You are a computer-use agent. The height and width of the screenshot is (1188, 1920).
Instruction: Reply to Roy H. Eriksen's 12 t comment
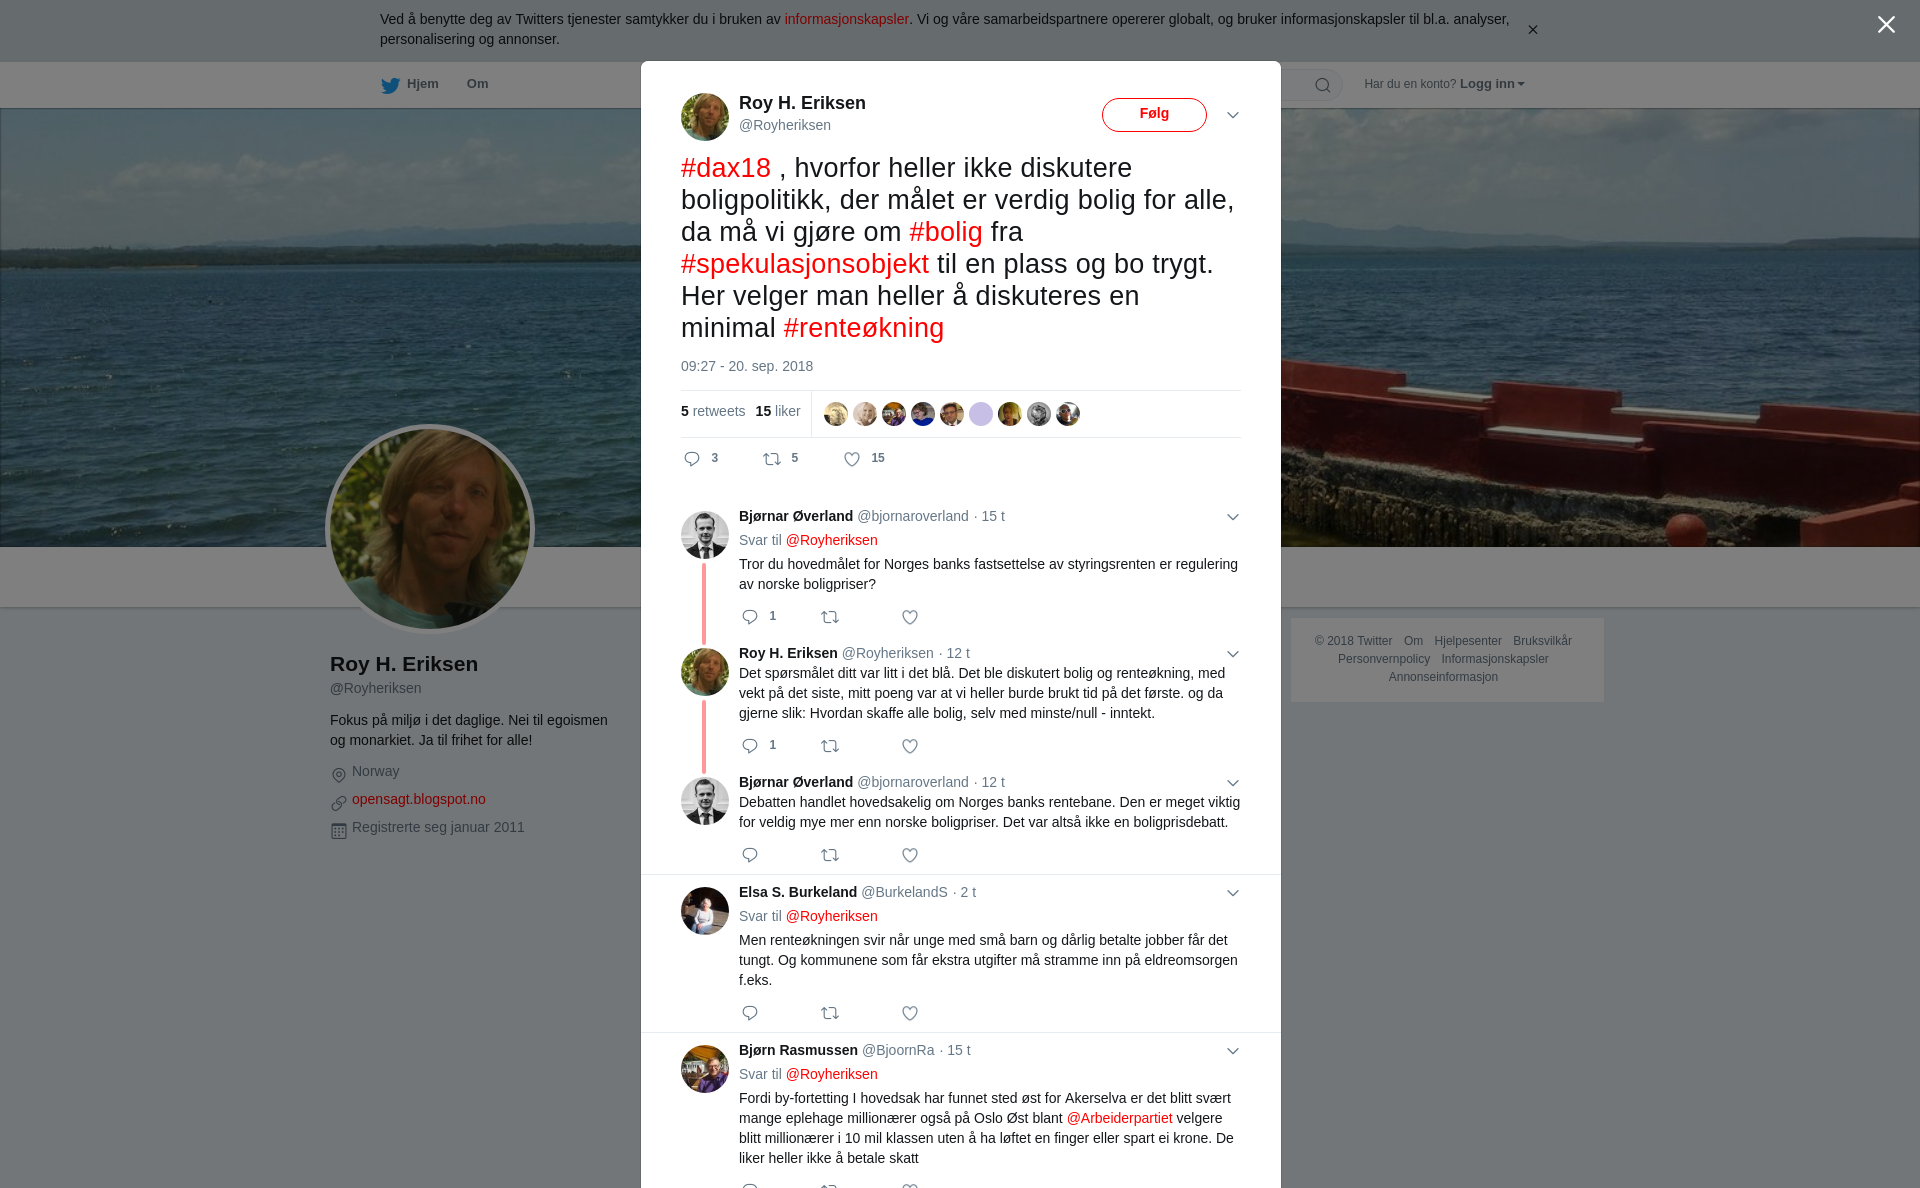click(750, 746)
